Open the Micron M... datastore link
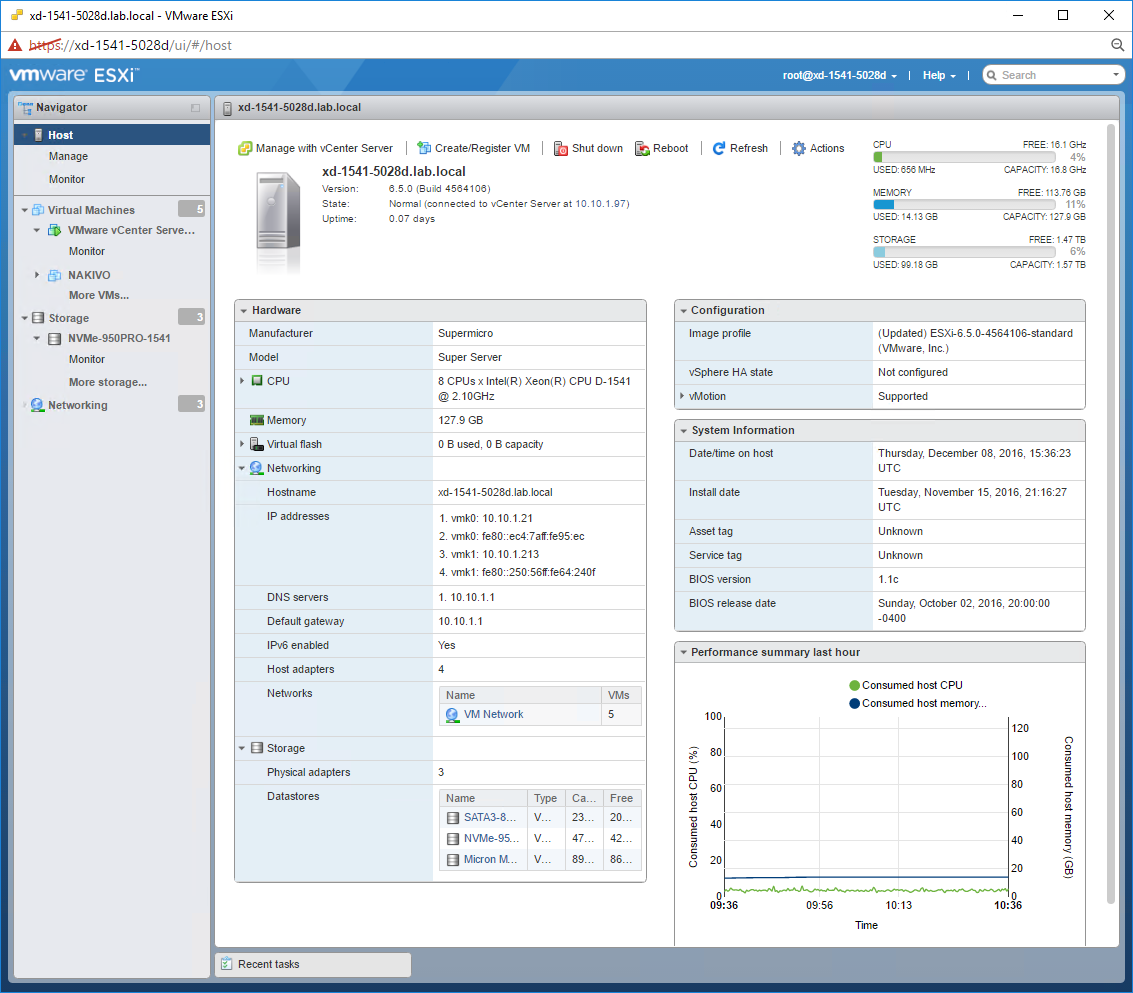Viewport: 1133px width, 993px height. click(491, 859)
